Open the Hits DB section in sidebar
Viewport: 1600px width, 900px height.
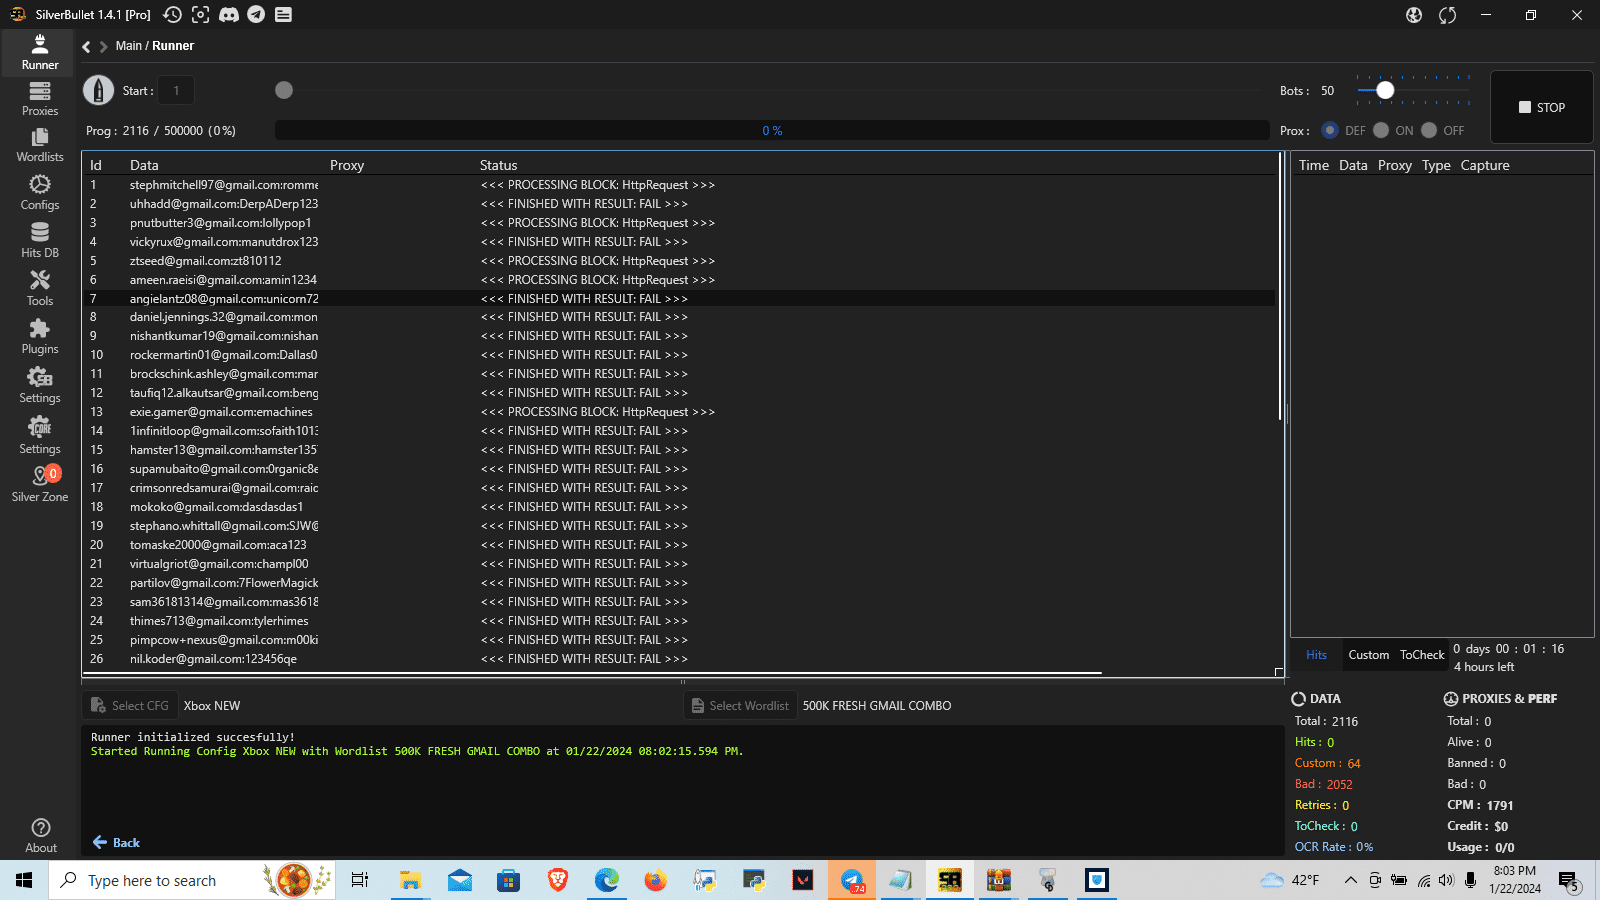(x=40, y=241)
